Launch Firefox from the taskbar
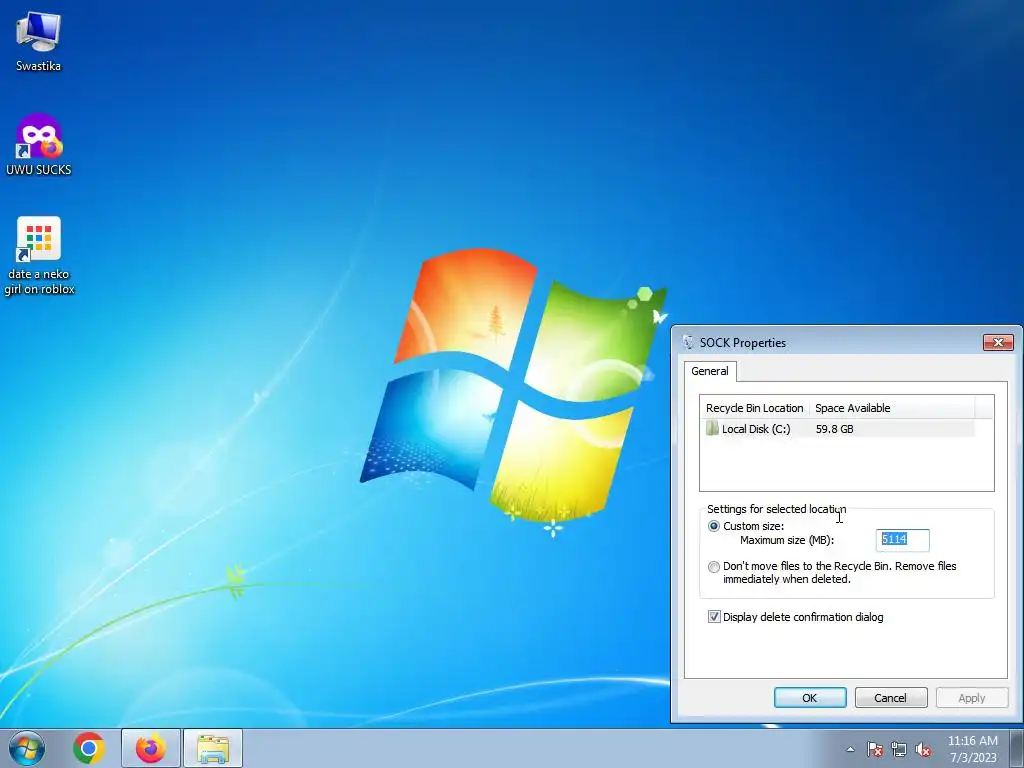The image size is (1024, 768). pos(151,748)
